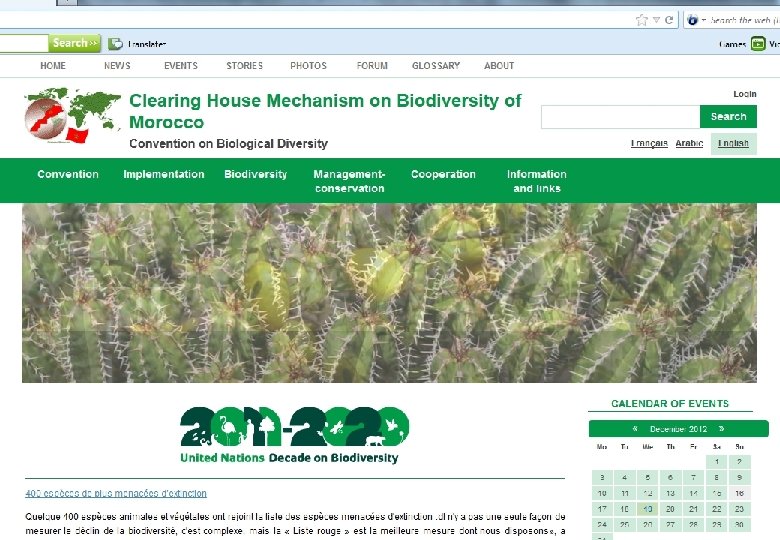Open EVENTS in the top navigation
The image size is (780, 540).
point(181,66)
